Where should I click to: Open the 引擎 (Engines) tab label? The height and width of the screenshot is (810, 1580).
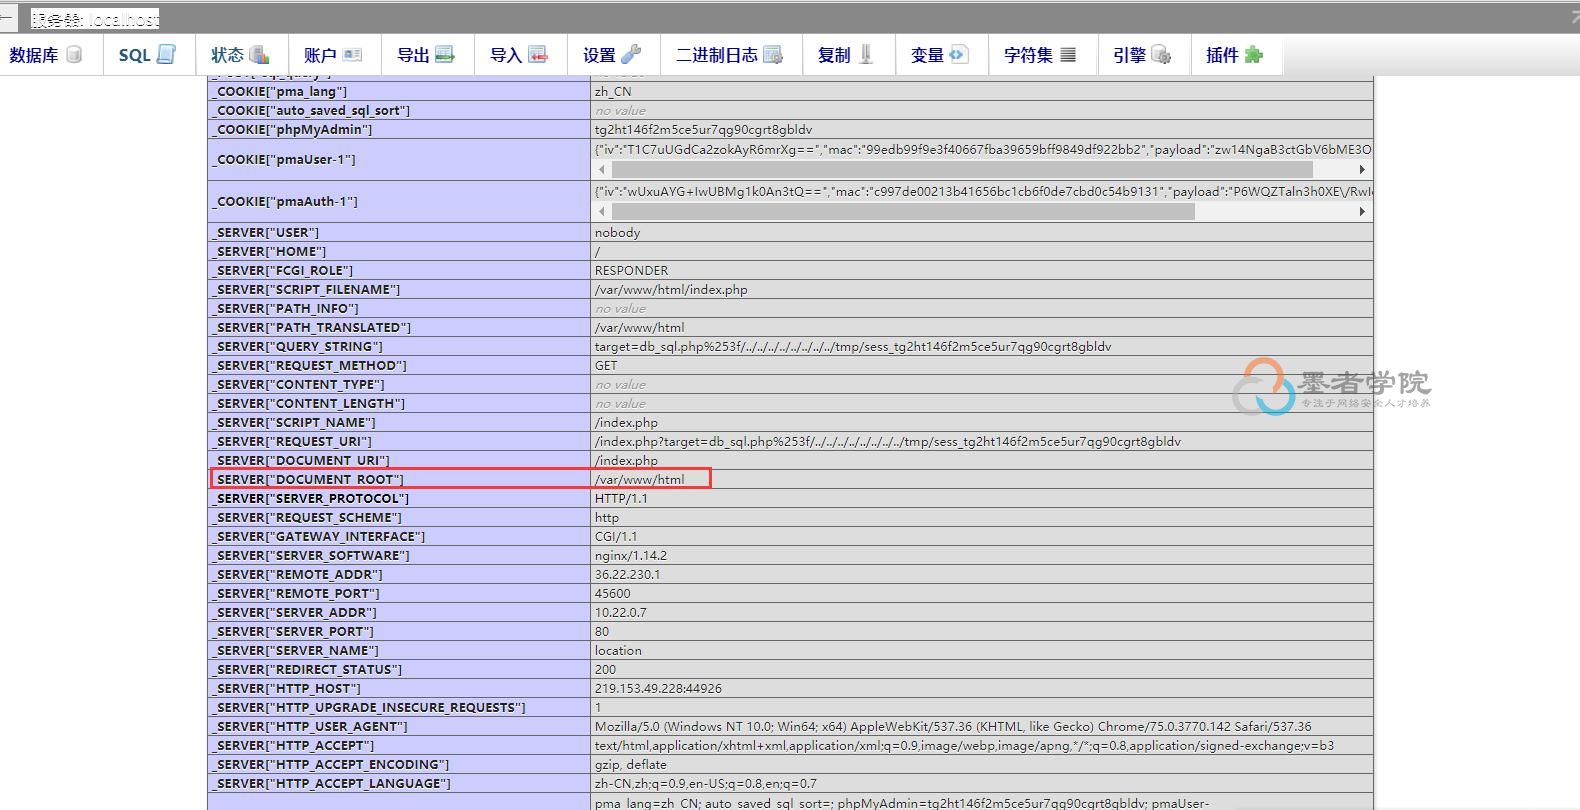[x=1129, y=55]
